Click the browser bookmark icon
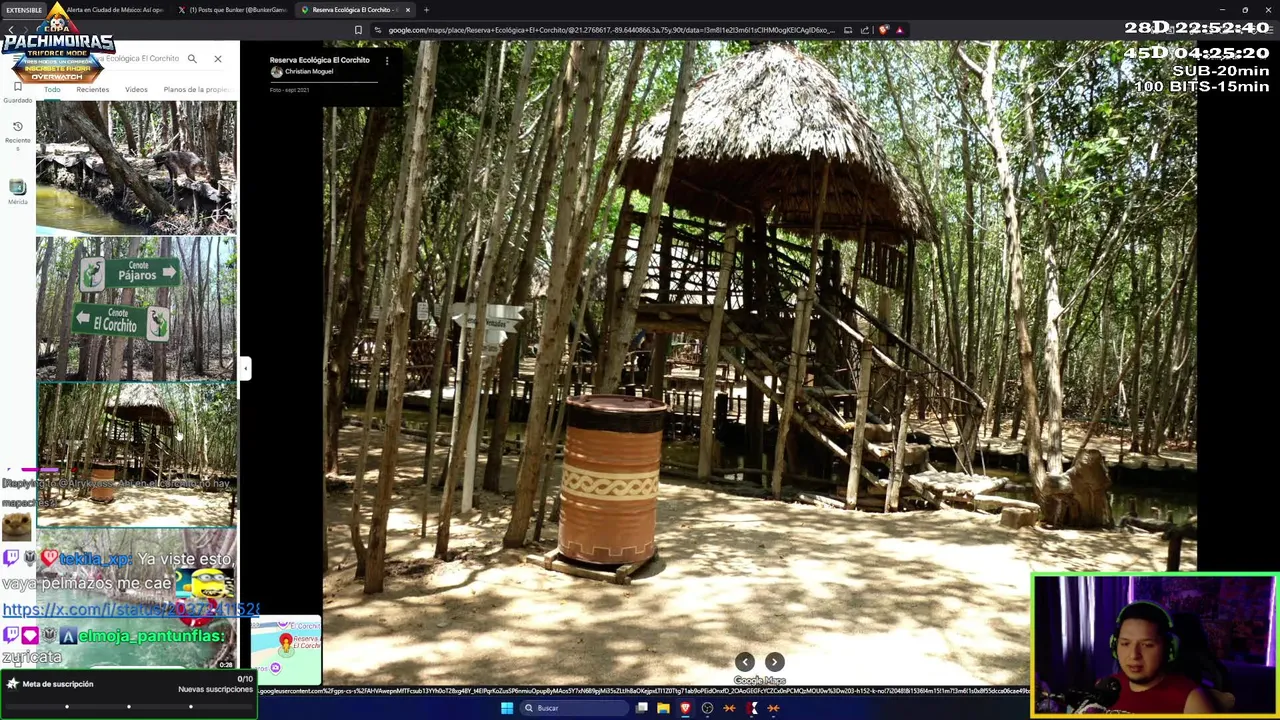The image size is (1280, 720). (x=358, y=30)
